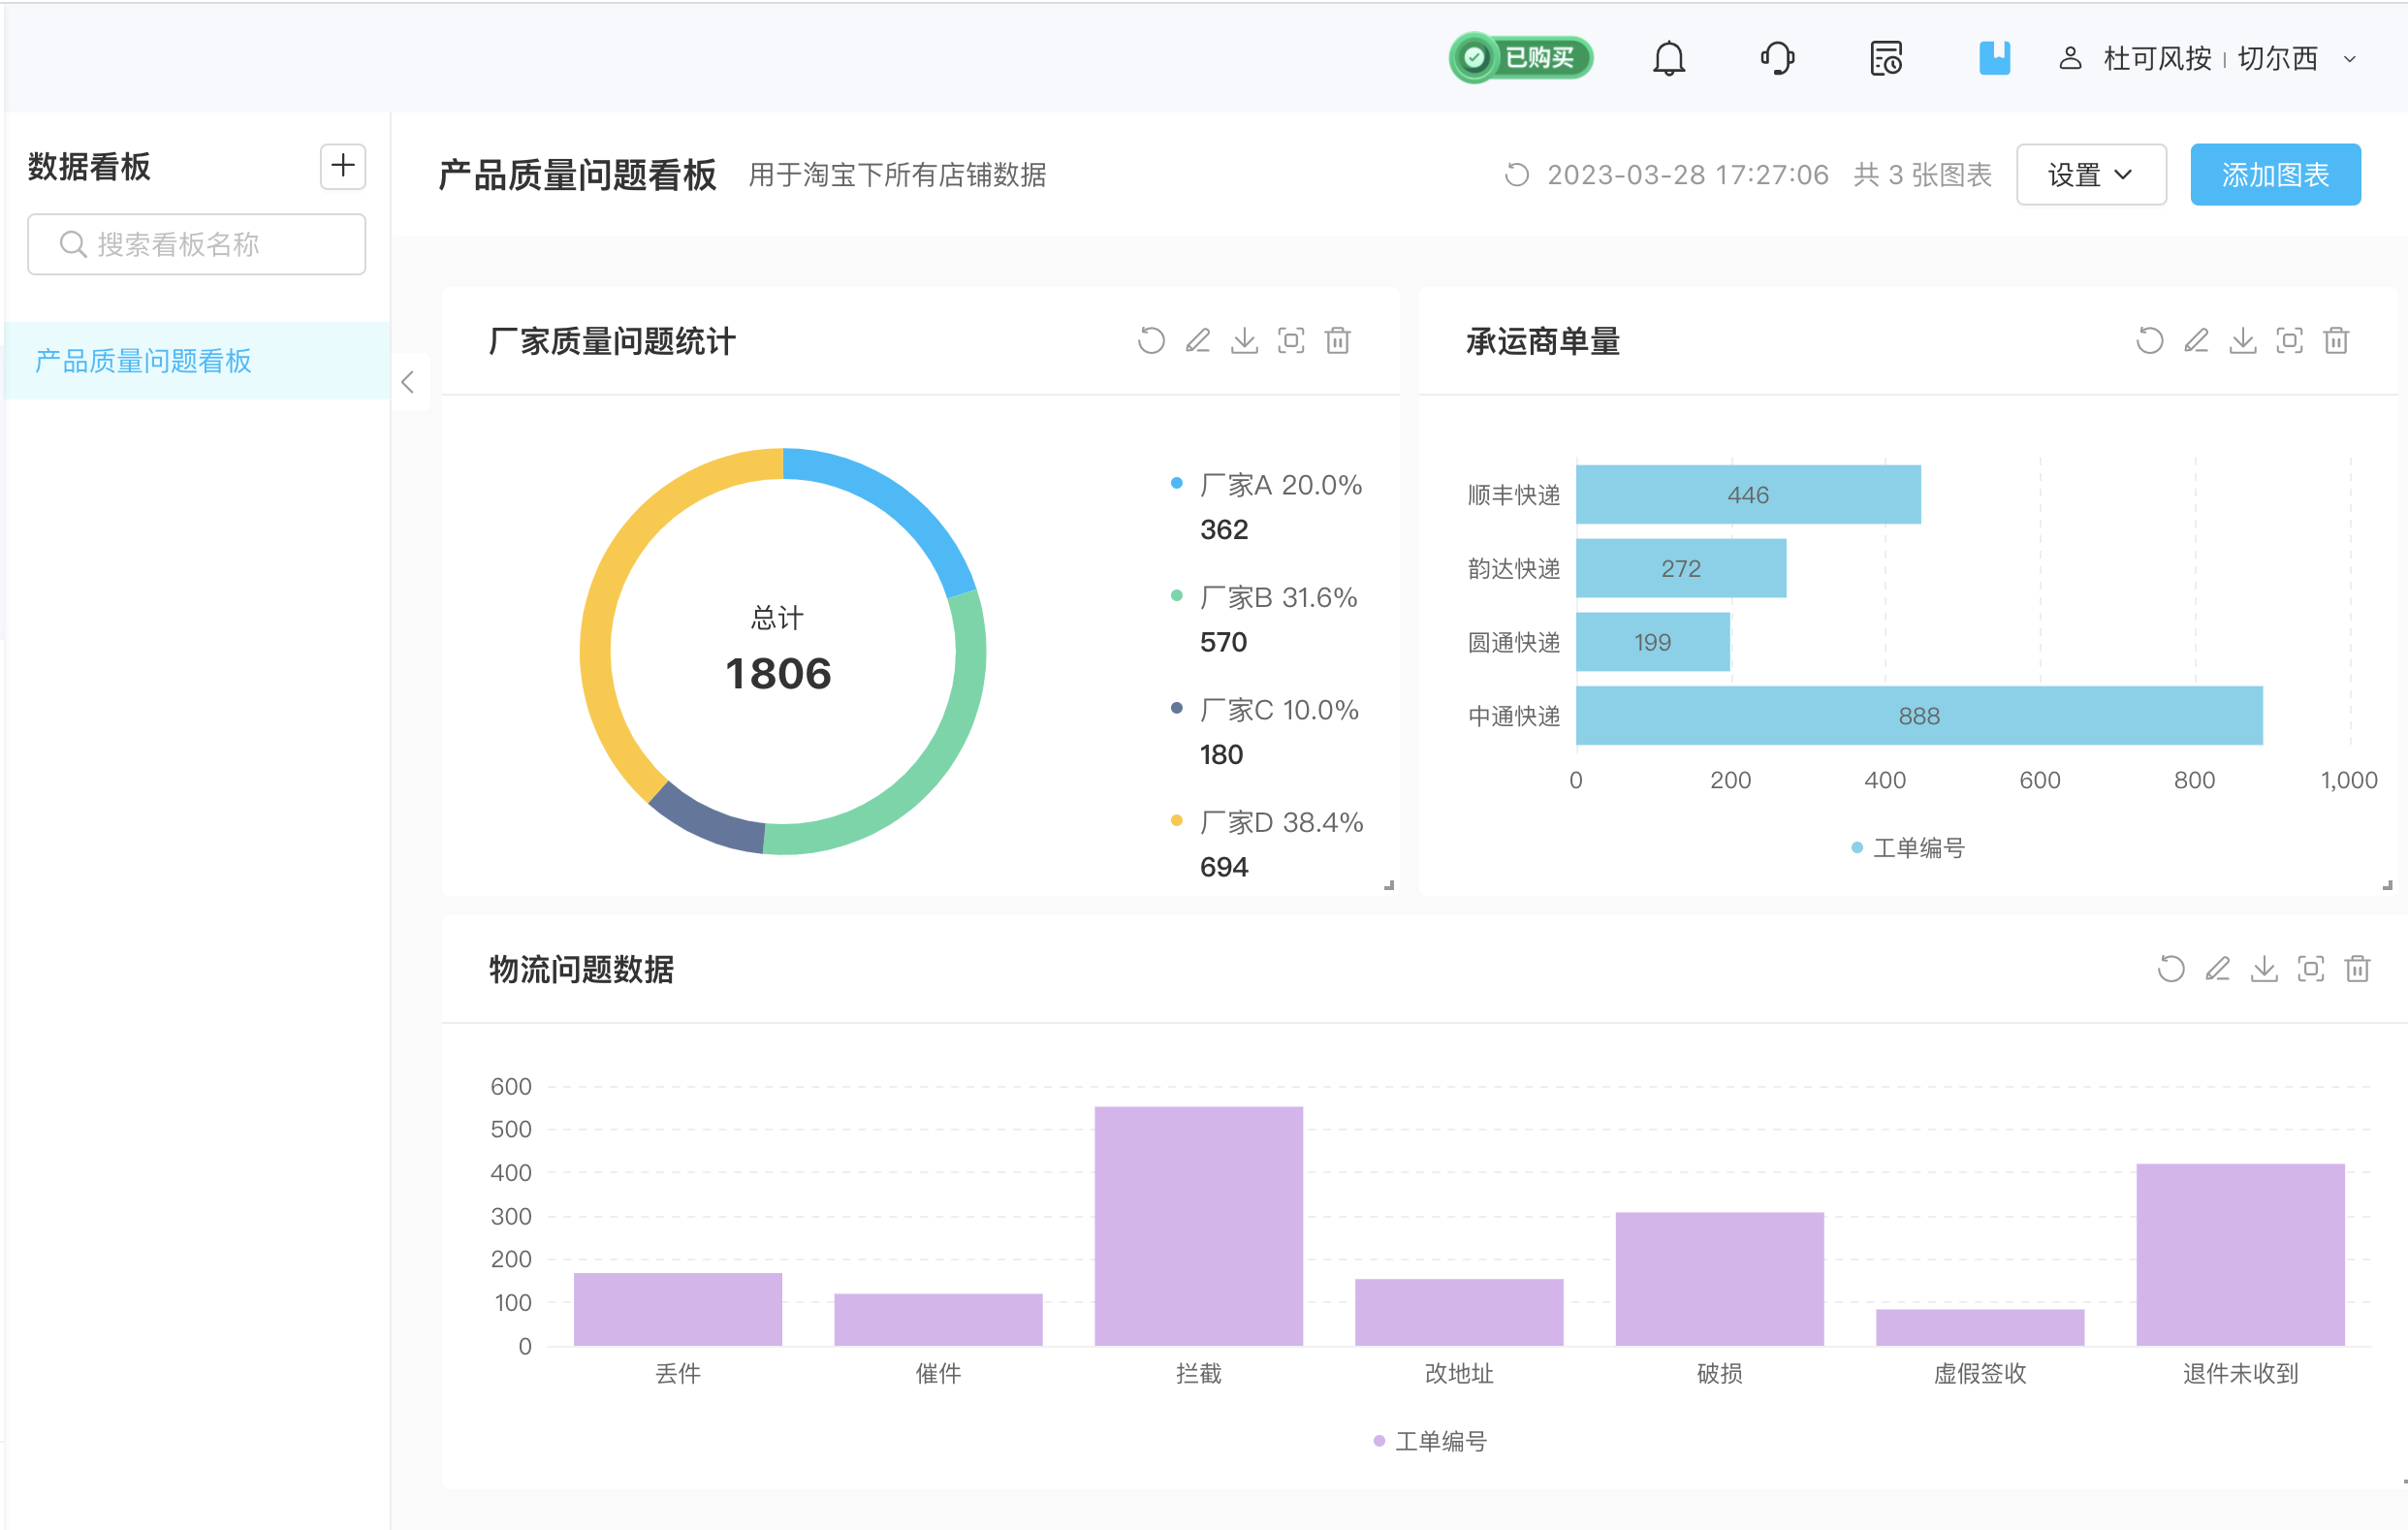The image size is (2408, 1530).
Task: Delete the 厂家质量问题统计 chart
Action: click(x=1338, y=341)
